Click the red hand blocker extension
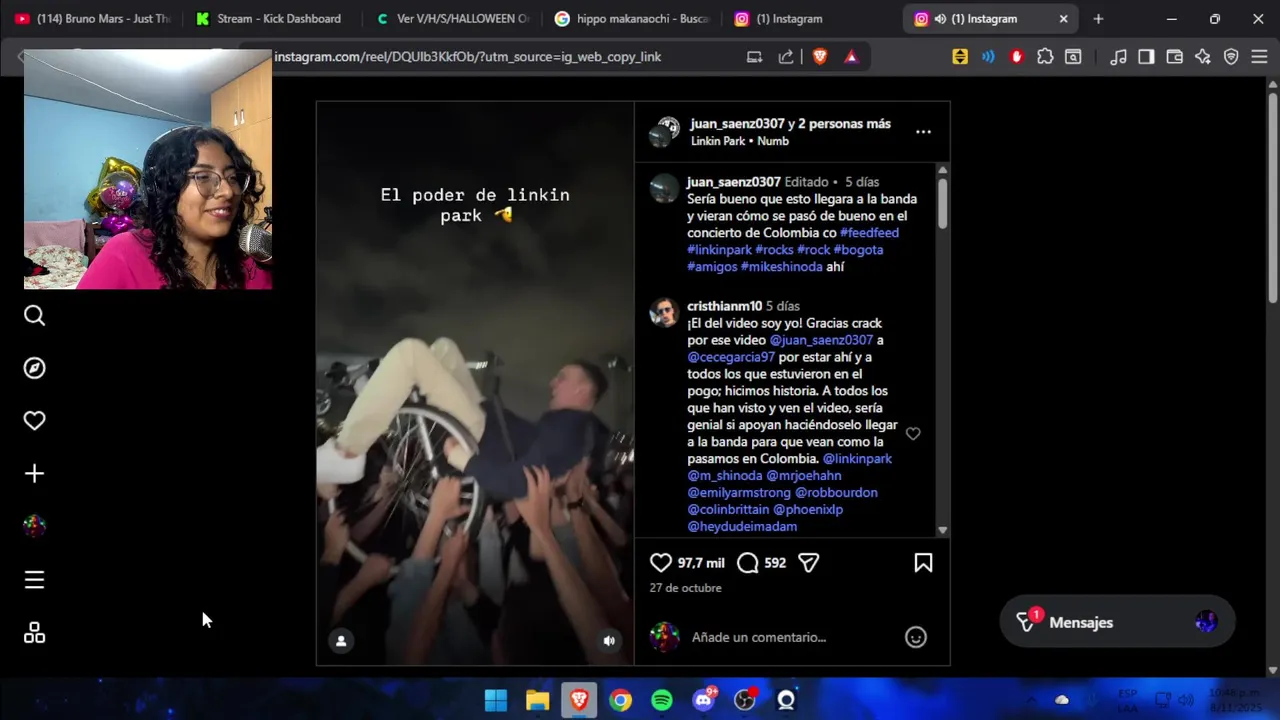This screenshot has width=1280, height=720. tap(1017, 57)
